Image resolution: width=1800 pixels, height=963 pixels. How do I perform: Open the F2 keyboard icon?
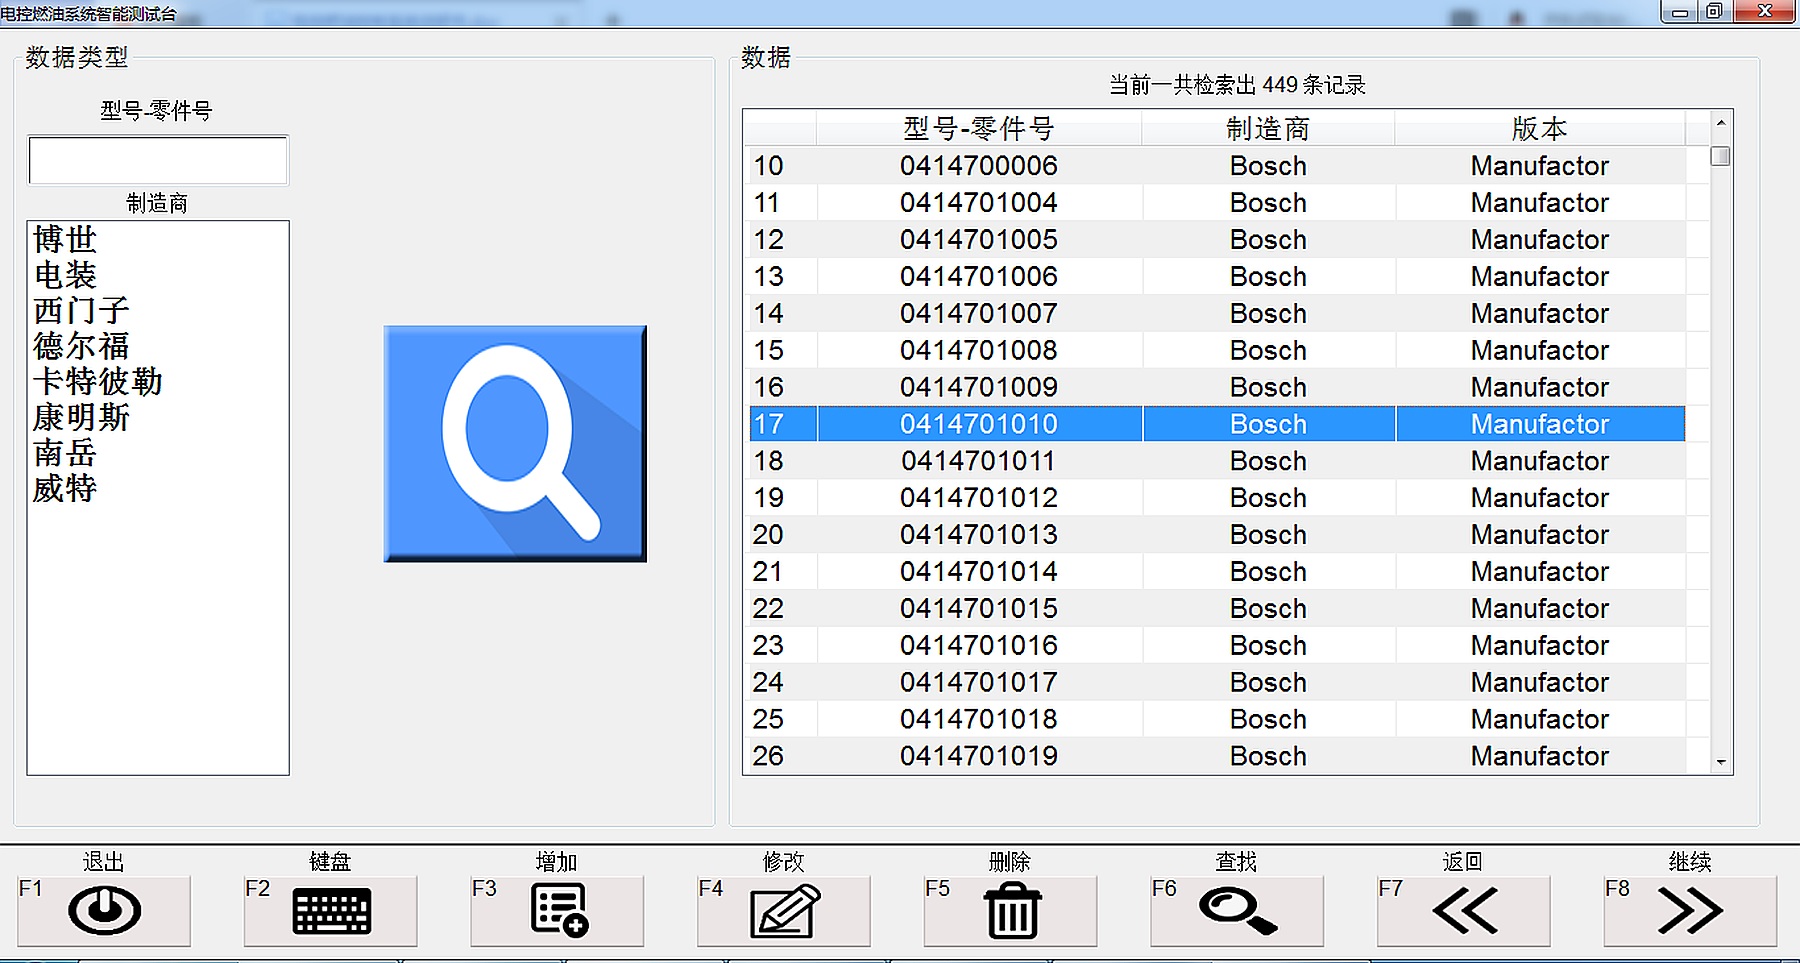point(331,910)
